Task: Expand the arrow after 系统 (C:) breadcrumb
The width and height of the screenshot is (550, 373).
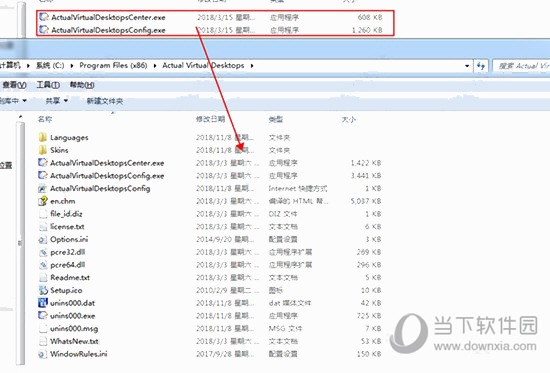Action: [x=72, y=66]
